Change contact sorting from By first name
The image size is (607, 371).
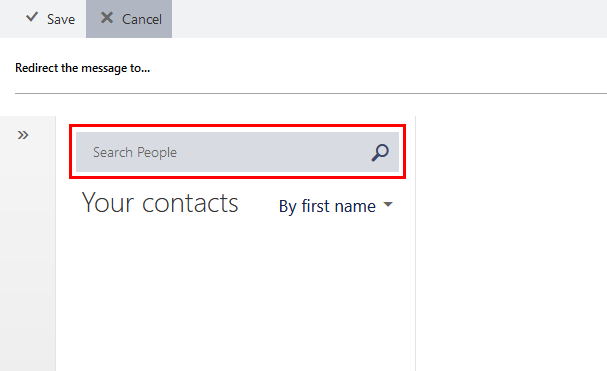(336, 206)
